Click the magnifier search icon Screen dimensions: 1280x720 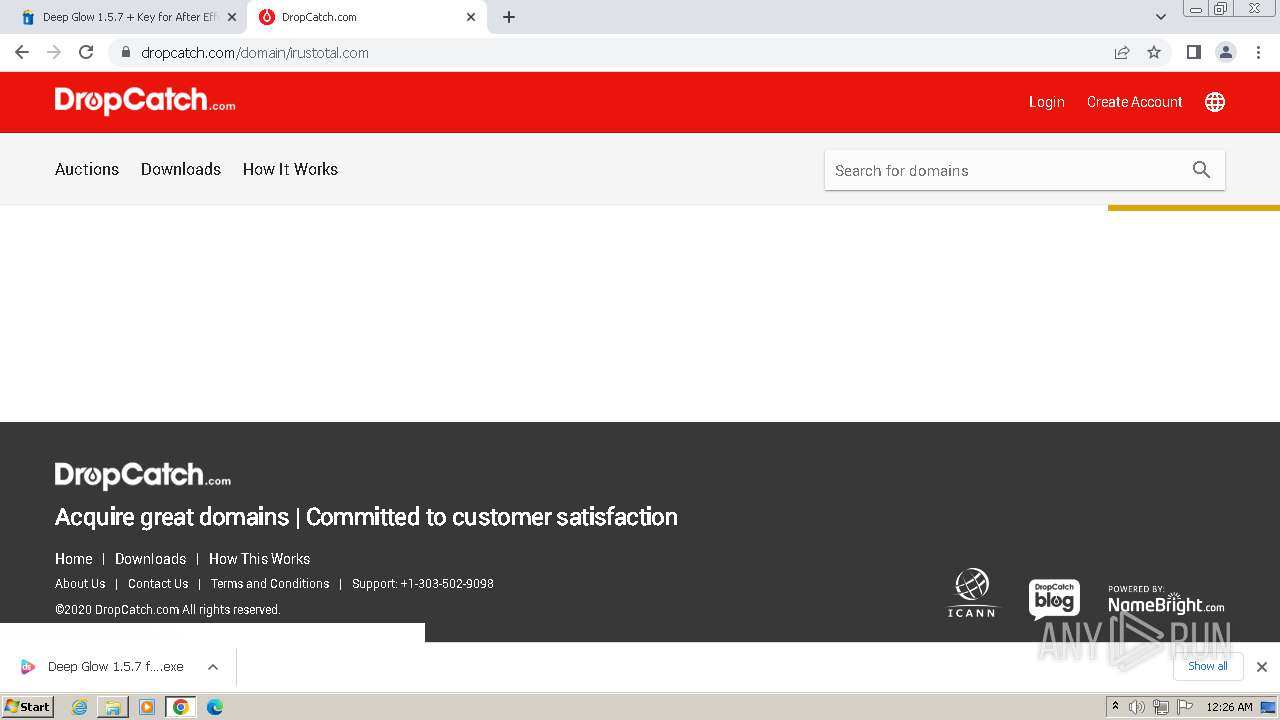(1201, 170)
